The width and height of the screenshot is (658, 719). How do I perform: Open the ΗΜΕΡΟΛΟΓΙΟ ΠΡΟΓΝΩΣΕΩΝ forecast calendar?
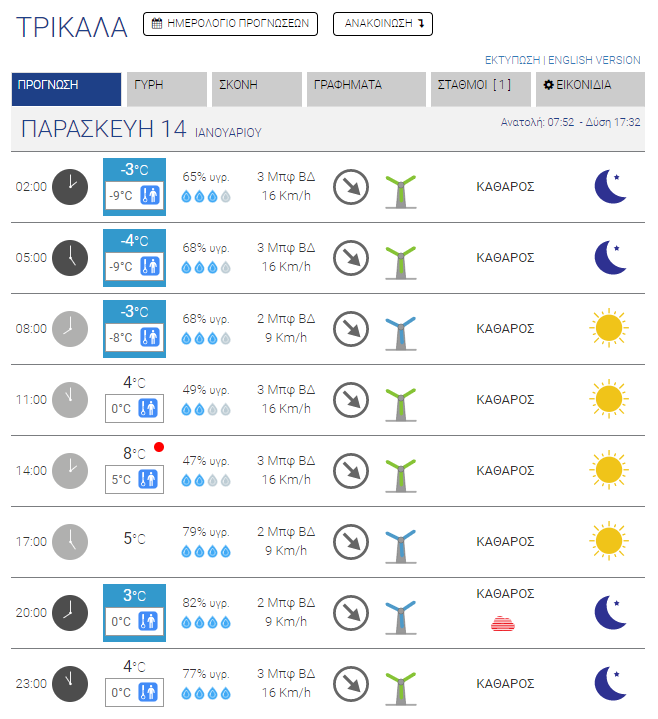[230, 24]
